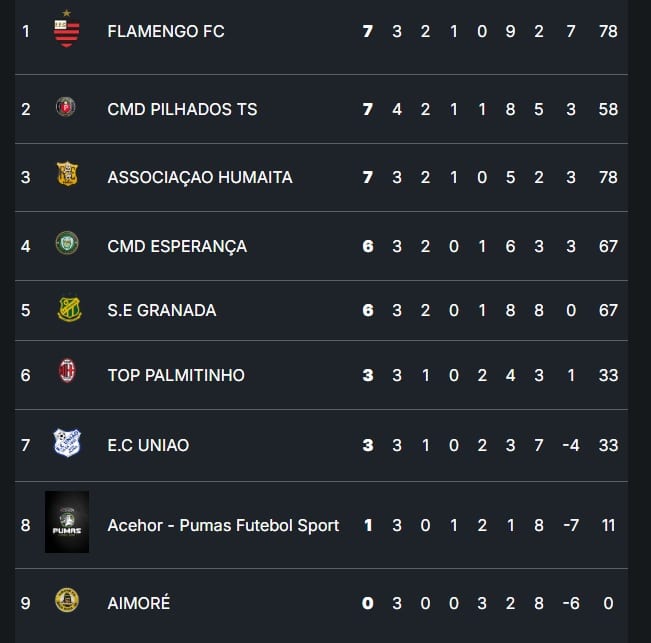
Task: Click the Top Palmitinho red-black crest
Action: point(67,371)
